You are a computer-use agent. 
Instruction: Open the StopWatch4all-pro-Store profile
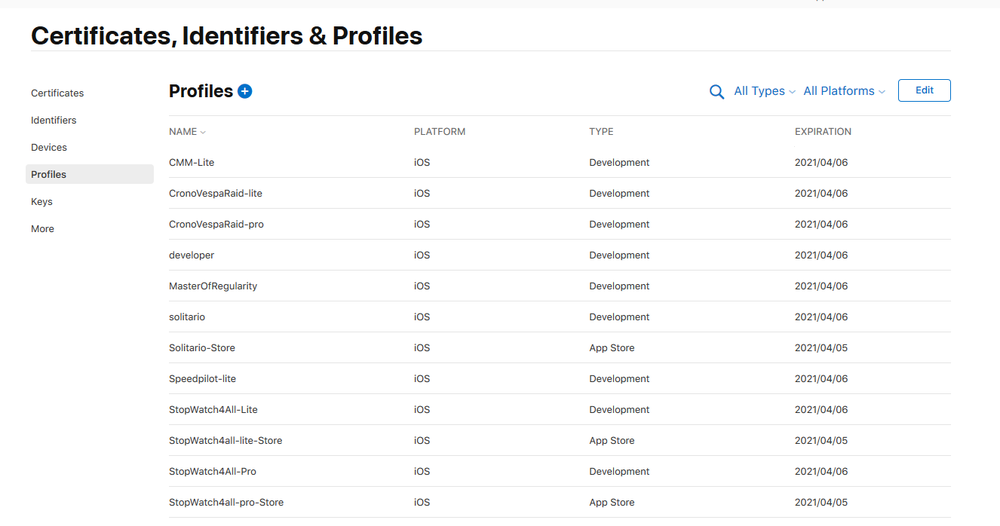559,502
